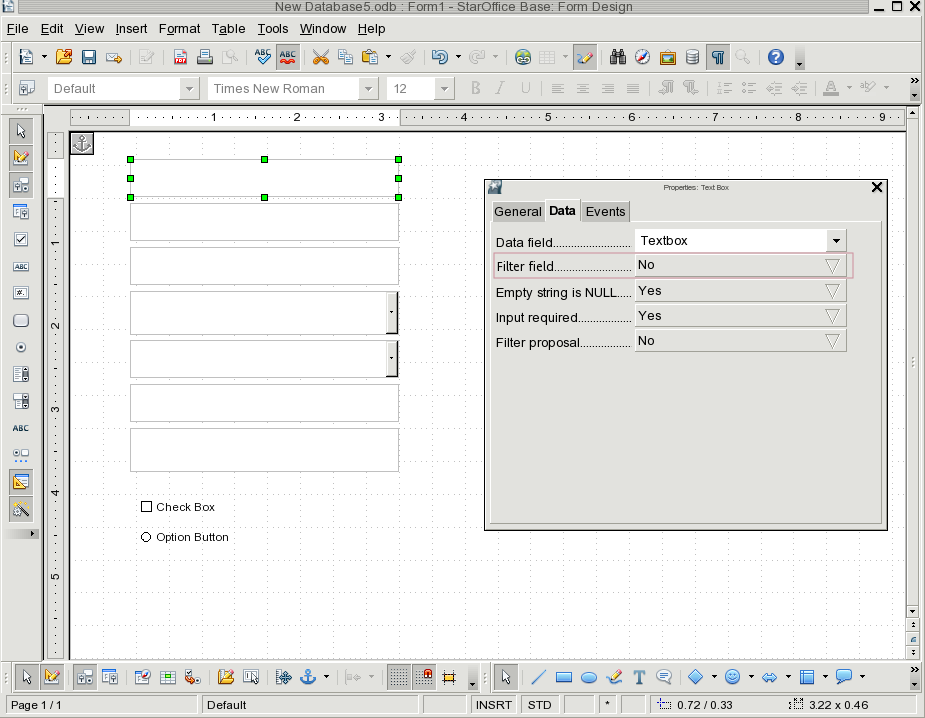Open the Input required dropdown
The image size is (925, 718).
tap(832, 316)
